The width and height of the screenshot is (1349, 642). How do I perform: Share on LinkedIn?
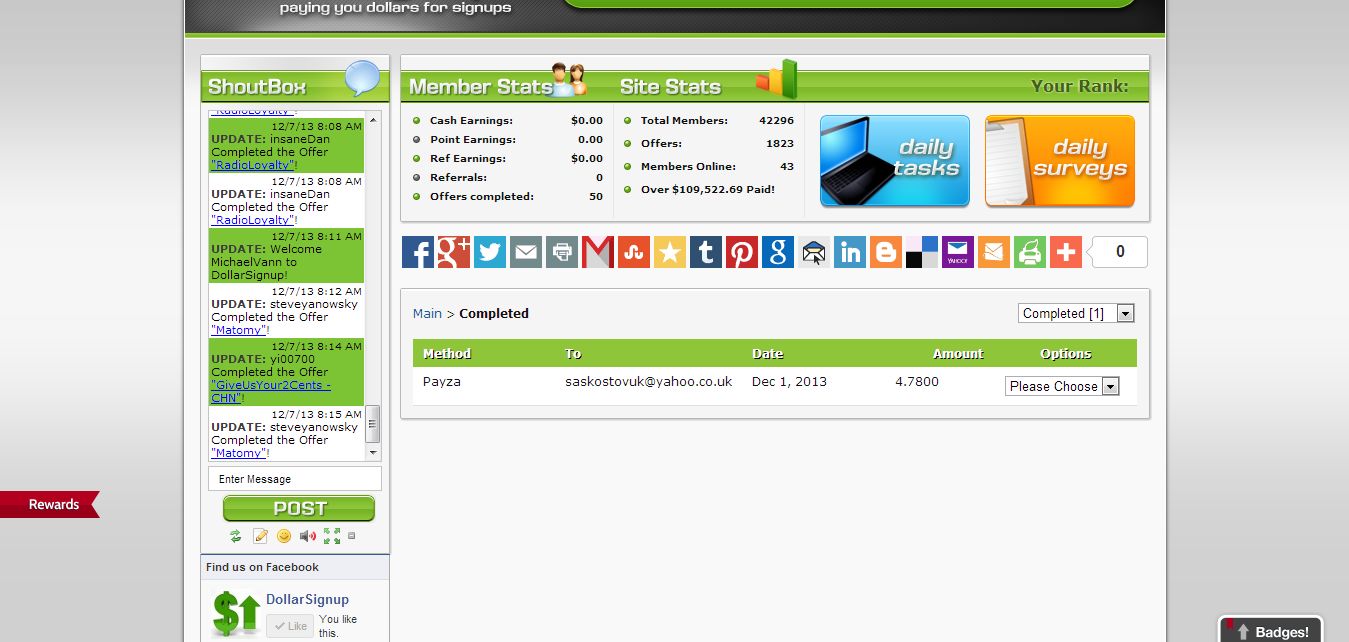[x=850, y=252]
